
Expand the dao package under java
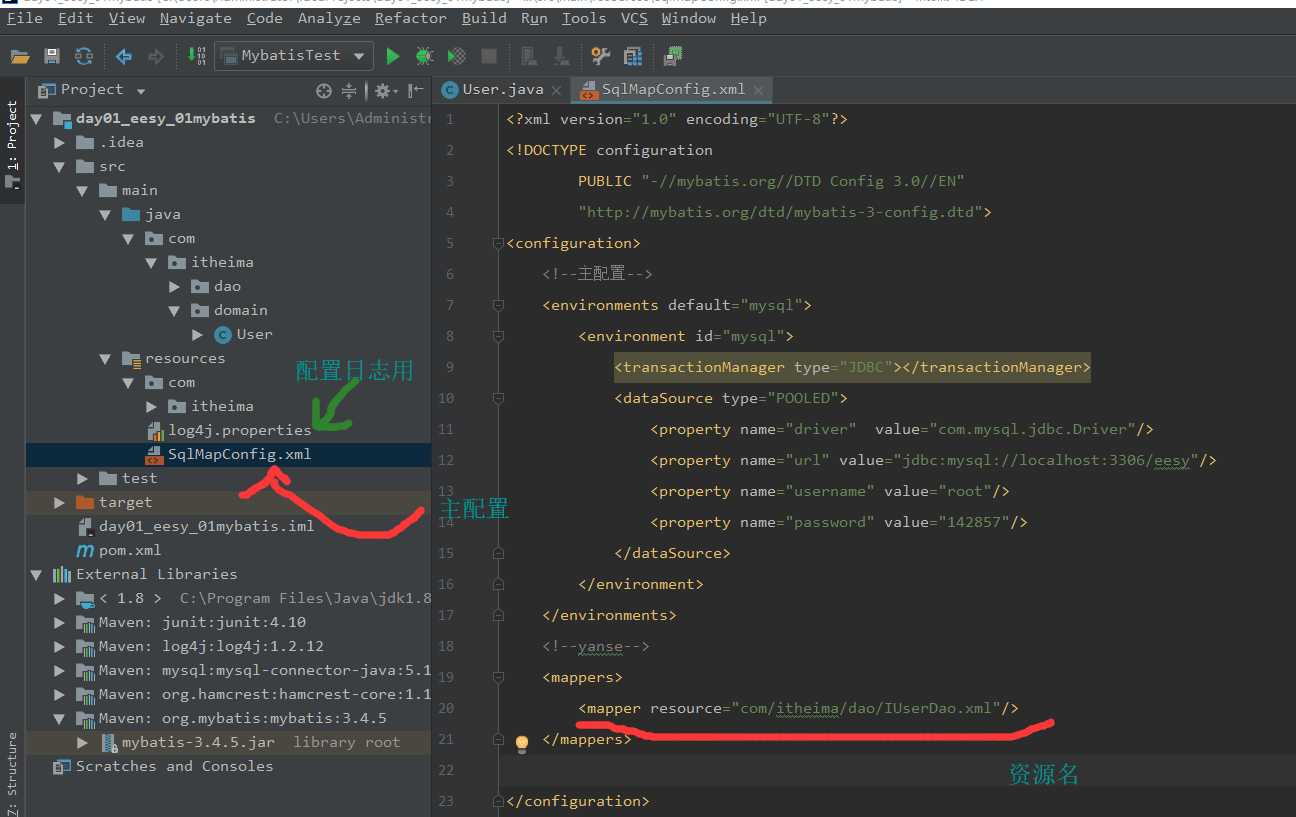tap(175, 286)
